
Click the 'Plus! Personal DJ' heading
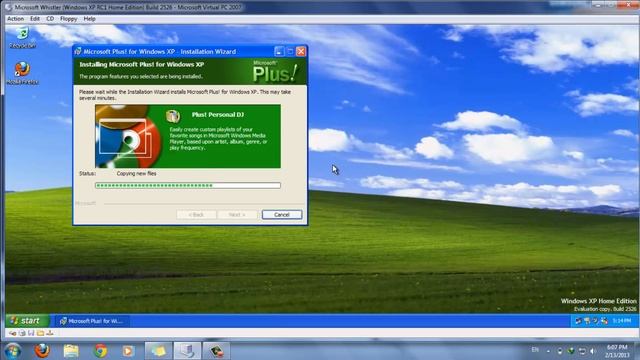tap(218, 115)
